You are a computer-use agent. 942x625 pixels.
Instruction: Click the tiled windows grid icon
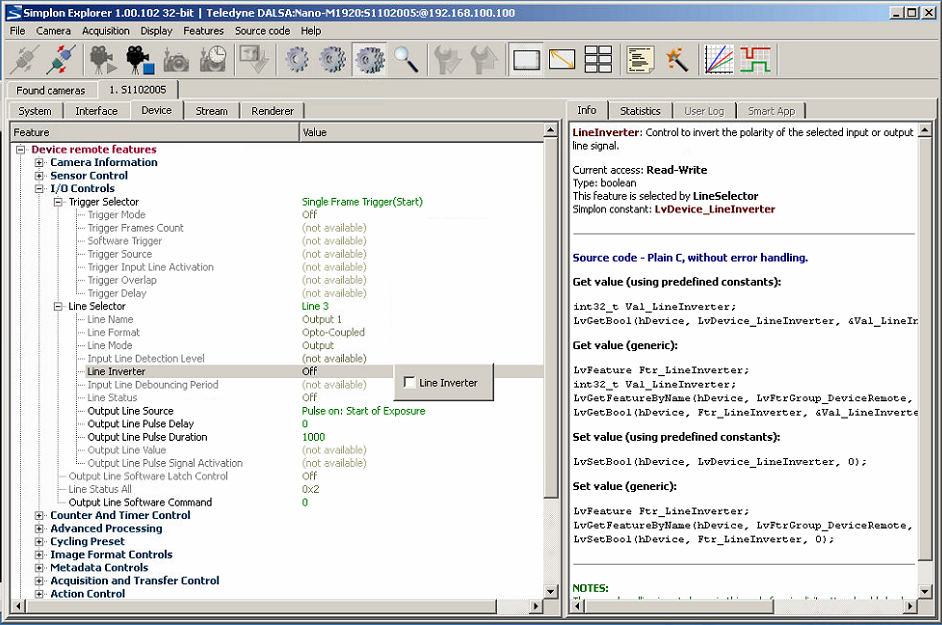pos(598,60)
